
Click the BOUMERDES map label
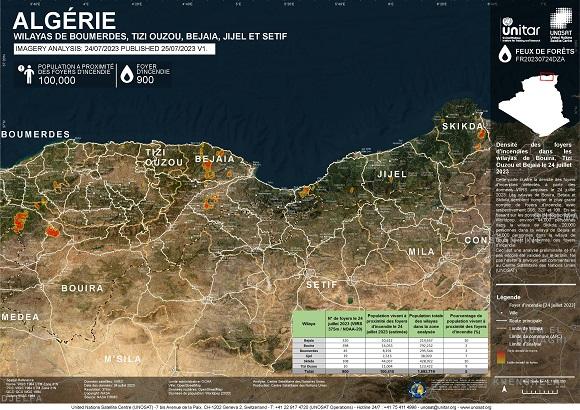(36, 134)
